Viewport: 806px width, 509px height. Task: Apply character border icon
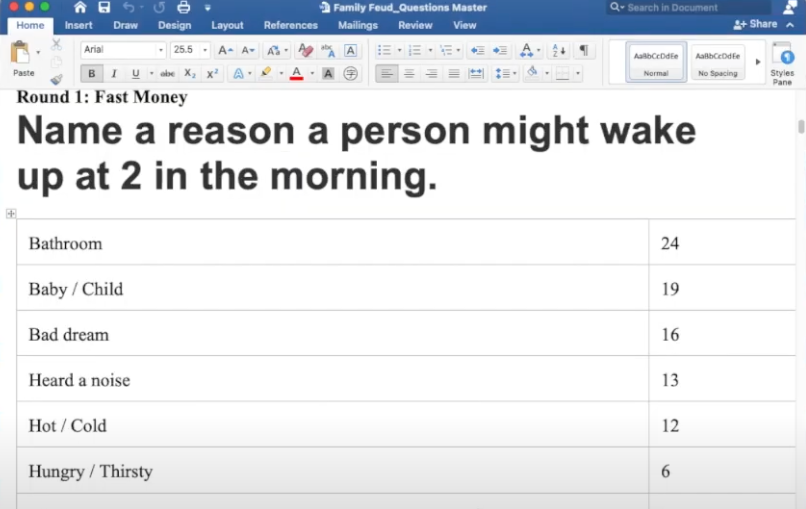click(x=351, y=50)
